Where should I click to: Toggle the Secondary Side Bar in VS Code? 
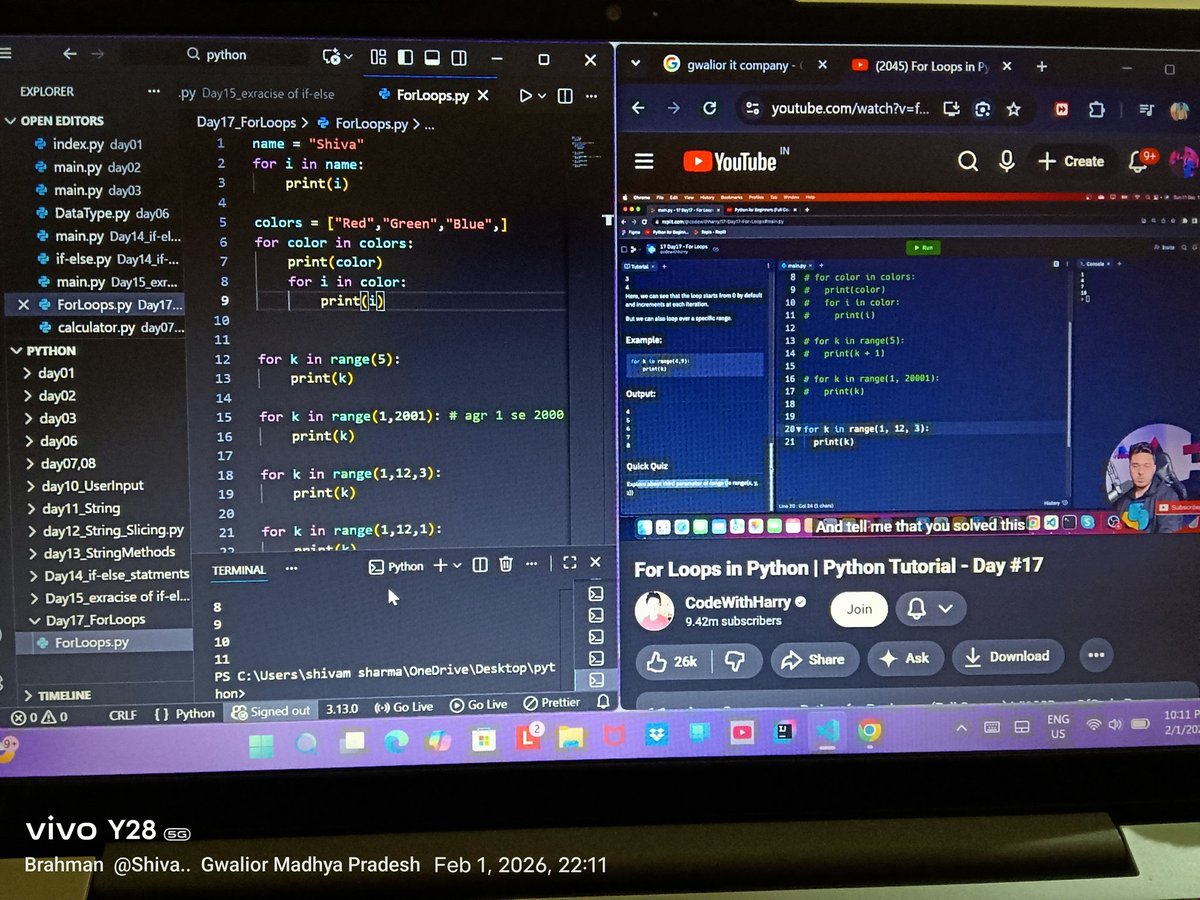[x=458, y=58]
